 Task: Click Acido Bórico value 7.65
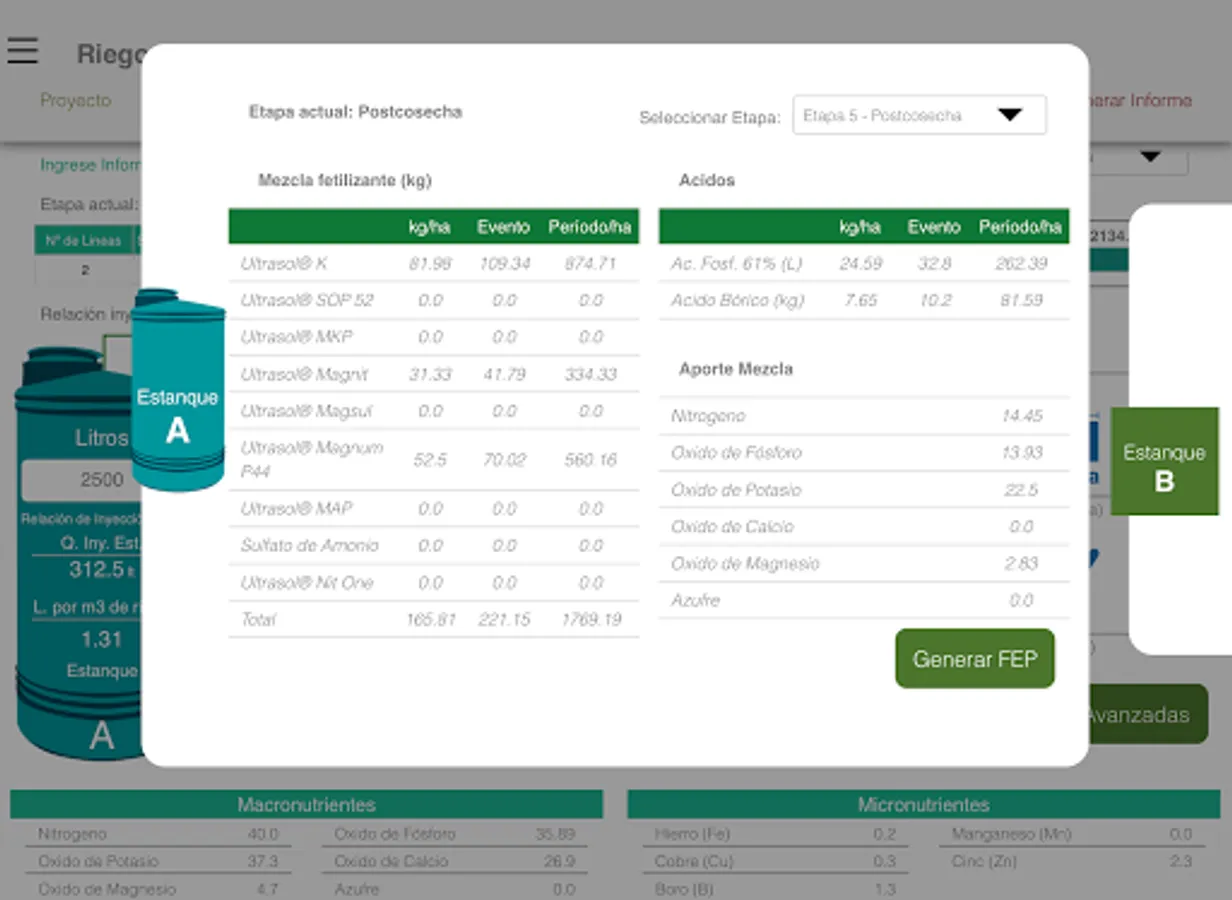click(860, 300)
